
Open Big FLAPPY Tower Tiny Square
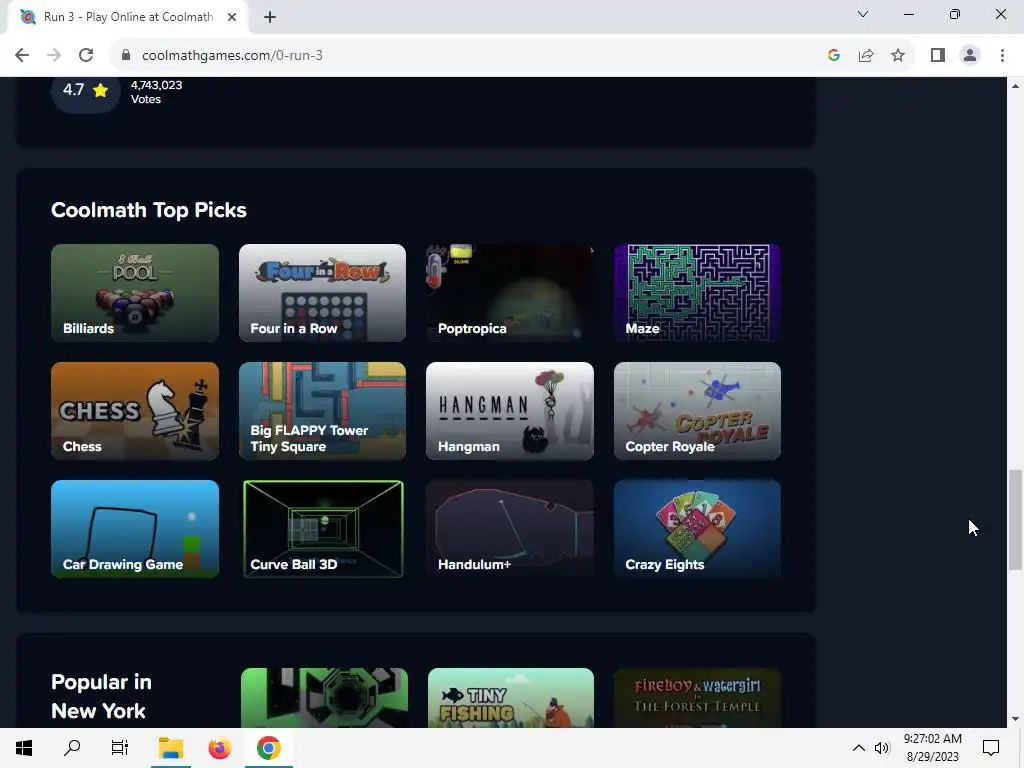[322, 411]
